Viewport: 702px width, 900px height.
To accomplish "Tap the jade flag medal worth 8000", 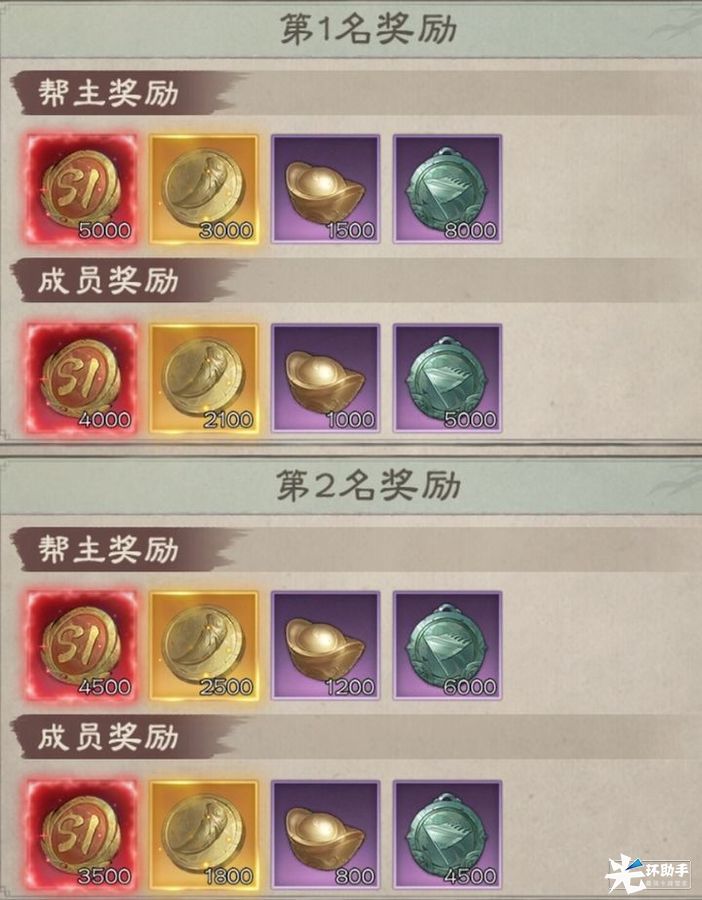I will tap(447, 189).
